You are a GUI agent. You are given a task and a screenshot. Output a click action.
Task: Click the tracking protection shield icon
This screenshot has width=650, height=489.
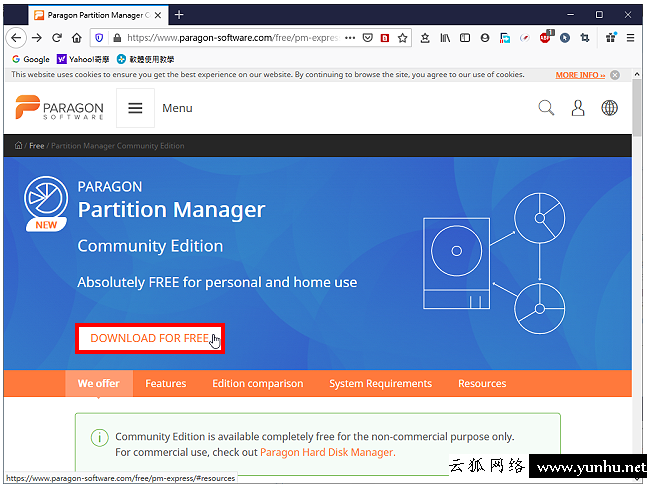[99, 38]
